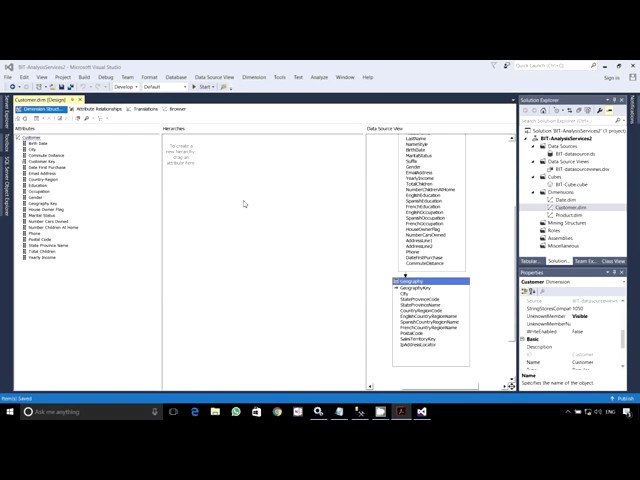Click the Navigate Backward toolbar icon
Screen dimensions: 640x480
click(x=13, y=87)
